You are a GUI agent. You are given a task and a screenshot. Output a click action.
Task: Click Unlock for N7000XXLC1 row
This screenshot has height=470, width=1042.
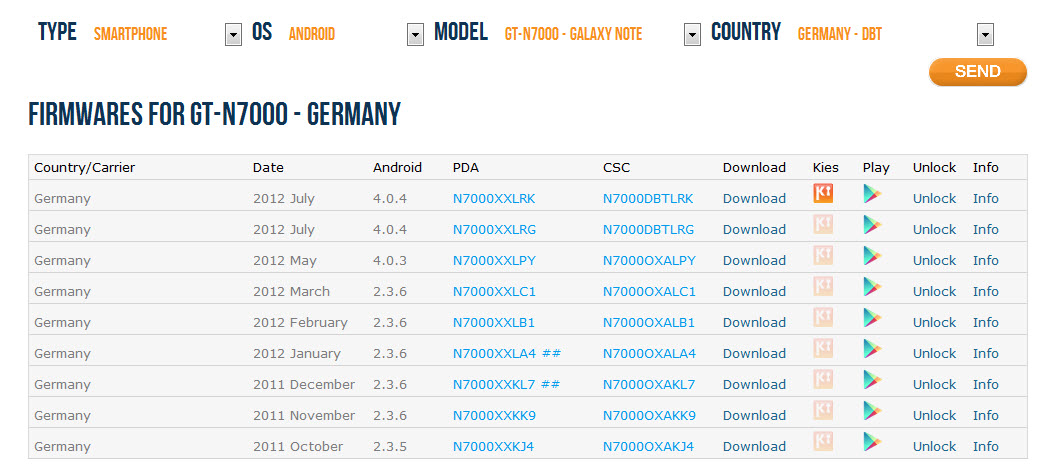934,291
